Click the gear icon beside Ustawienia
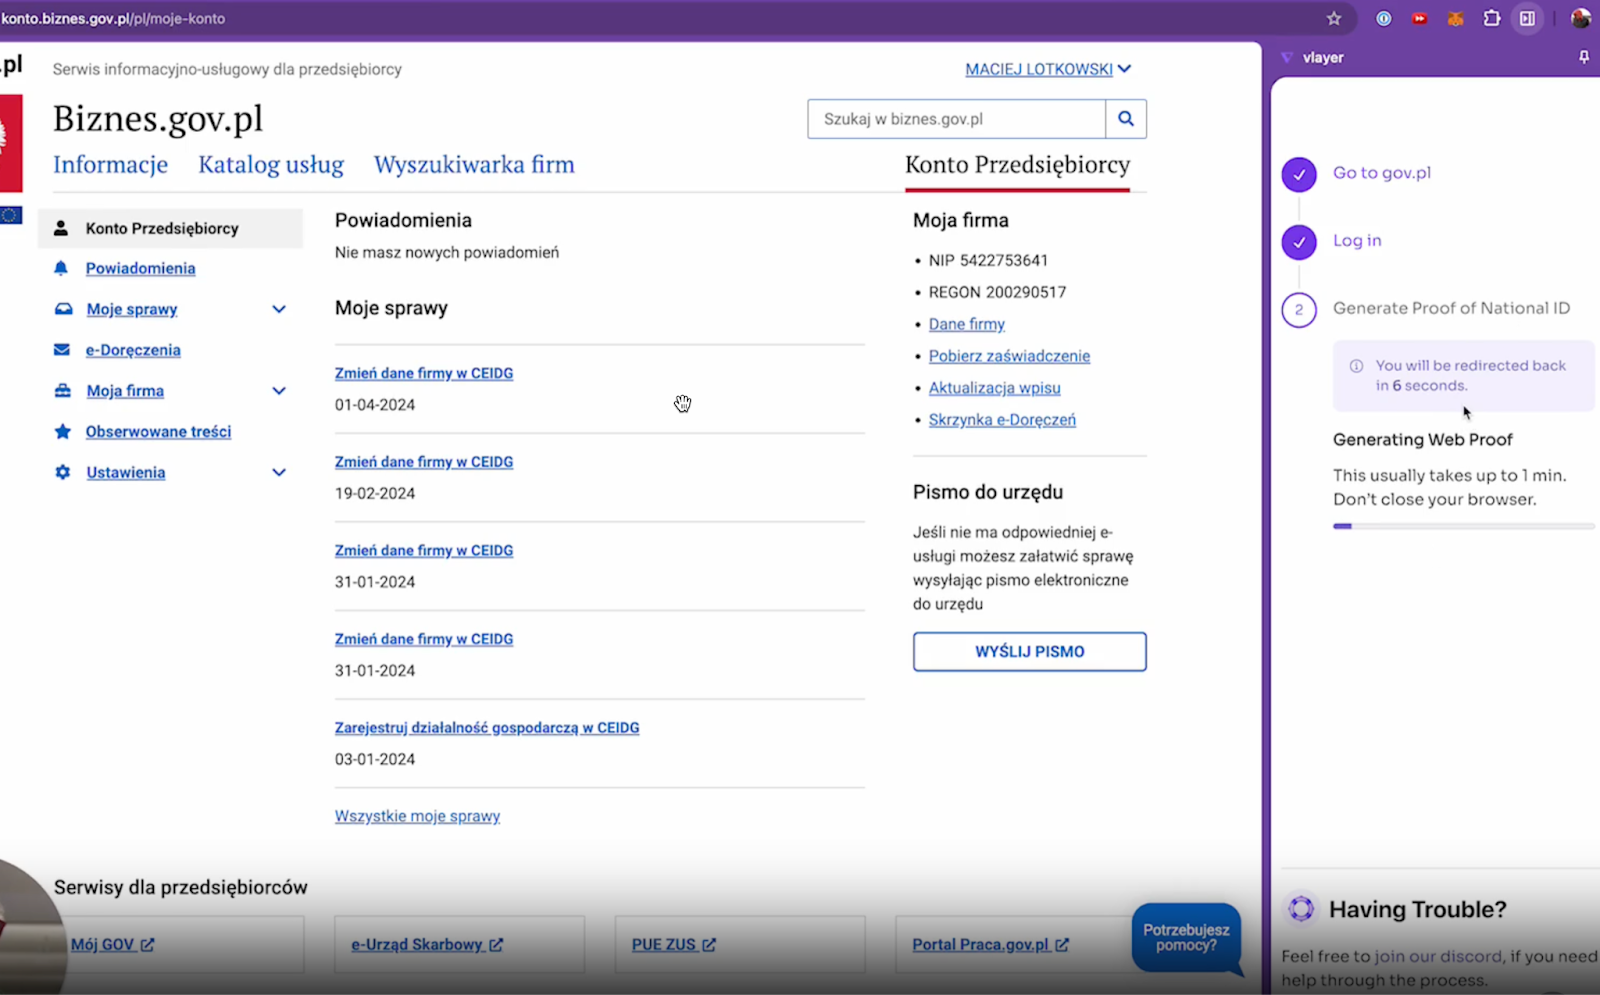This screenshot has width=1600, height=995. click(x=62, y=472)
